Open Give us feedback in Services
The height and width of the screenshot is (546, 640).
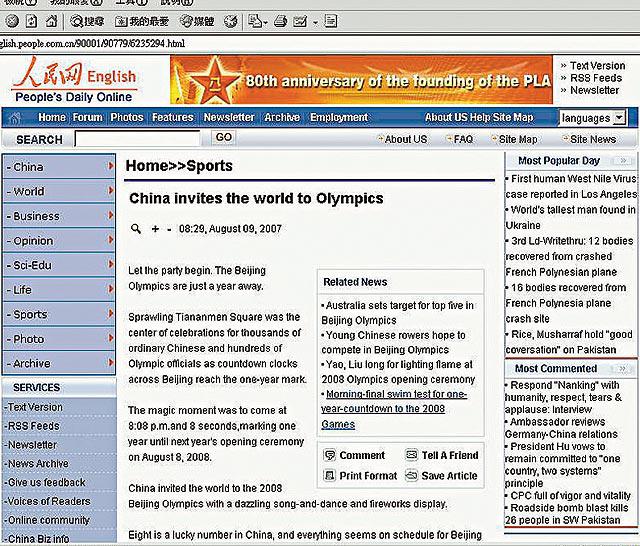46,482
